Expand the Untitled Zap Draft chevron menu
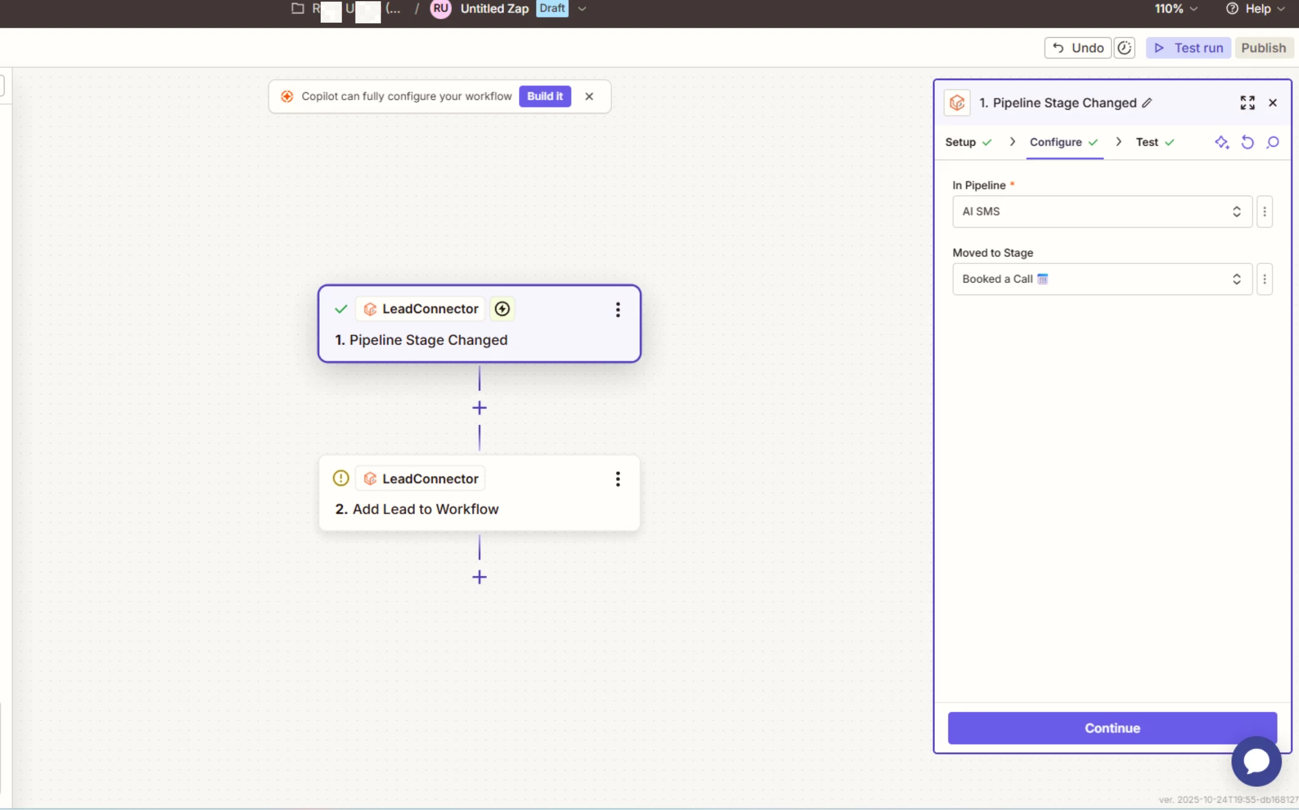This screenshot has width=1299, height=810. coord(582,9)
